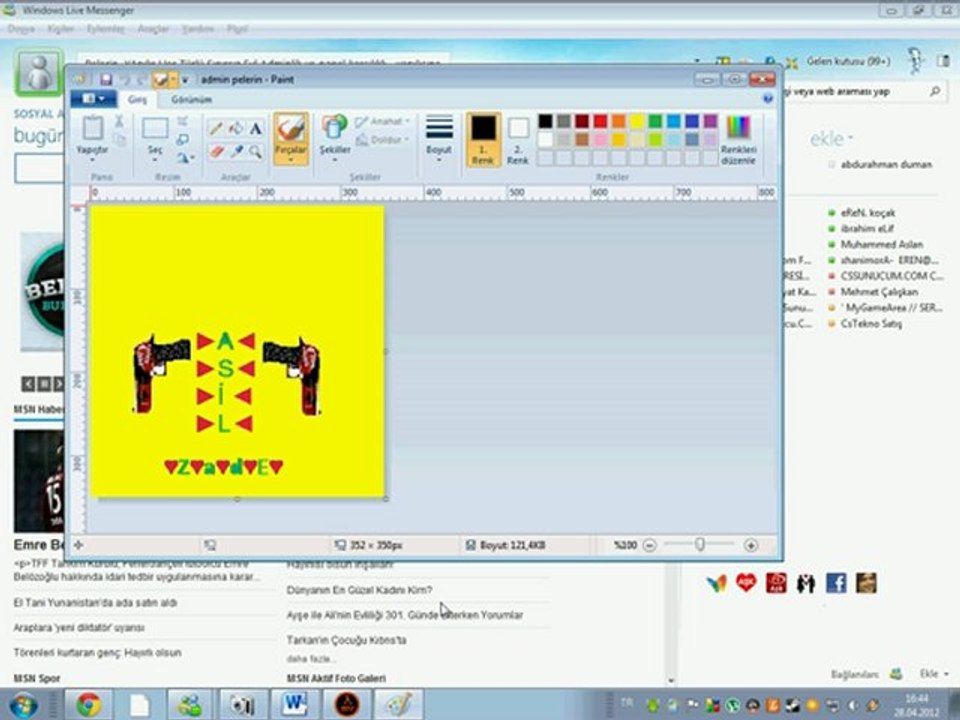Open headline Dünyanın En Güzel Kadını Kim?

pos(359,590)
